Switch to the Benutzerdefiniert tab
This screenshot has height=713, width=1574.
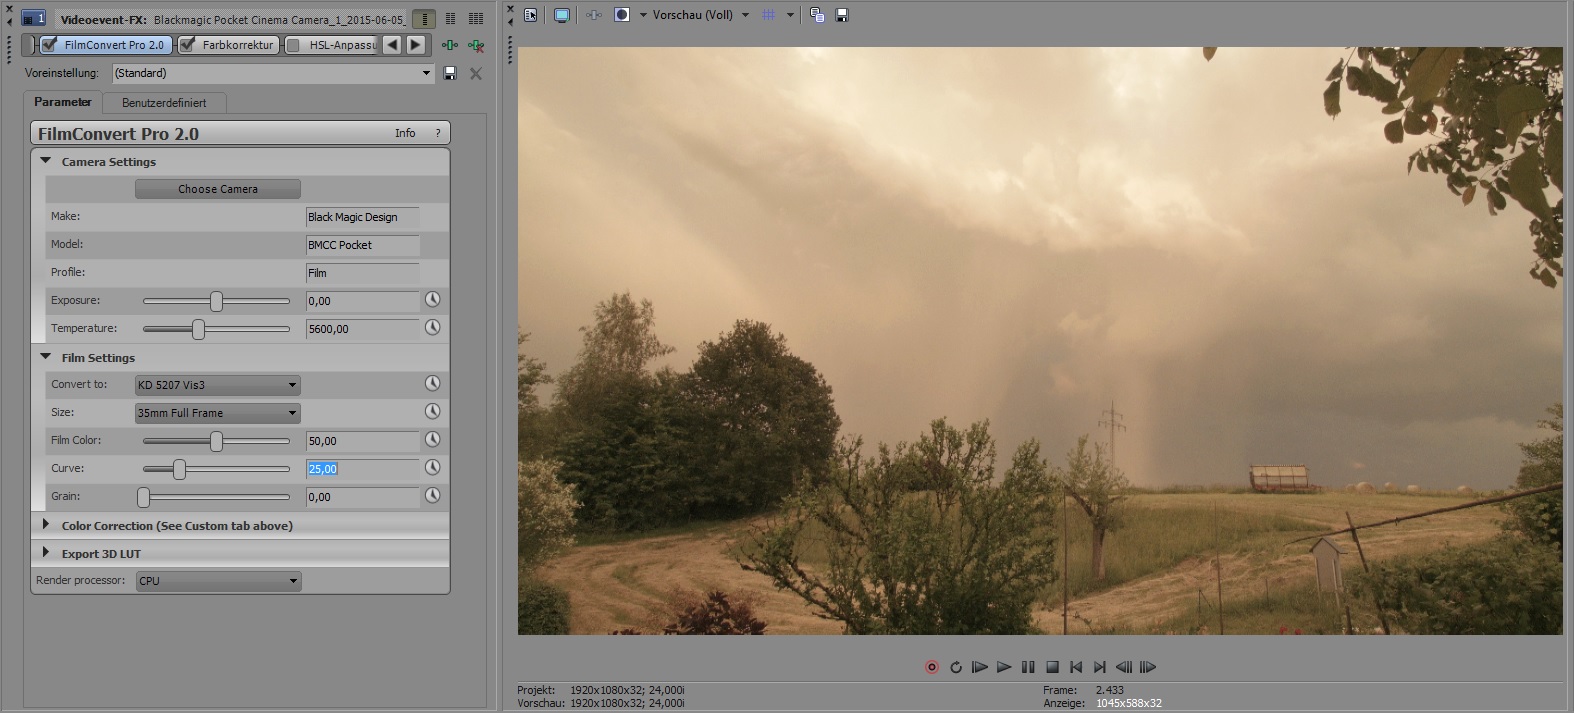(x=164, y=103)
